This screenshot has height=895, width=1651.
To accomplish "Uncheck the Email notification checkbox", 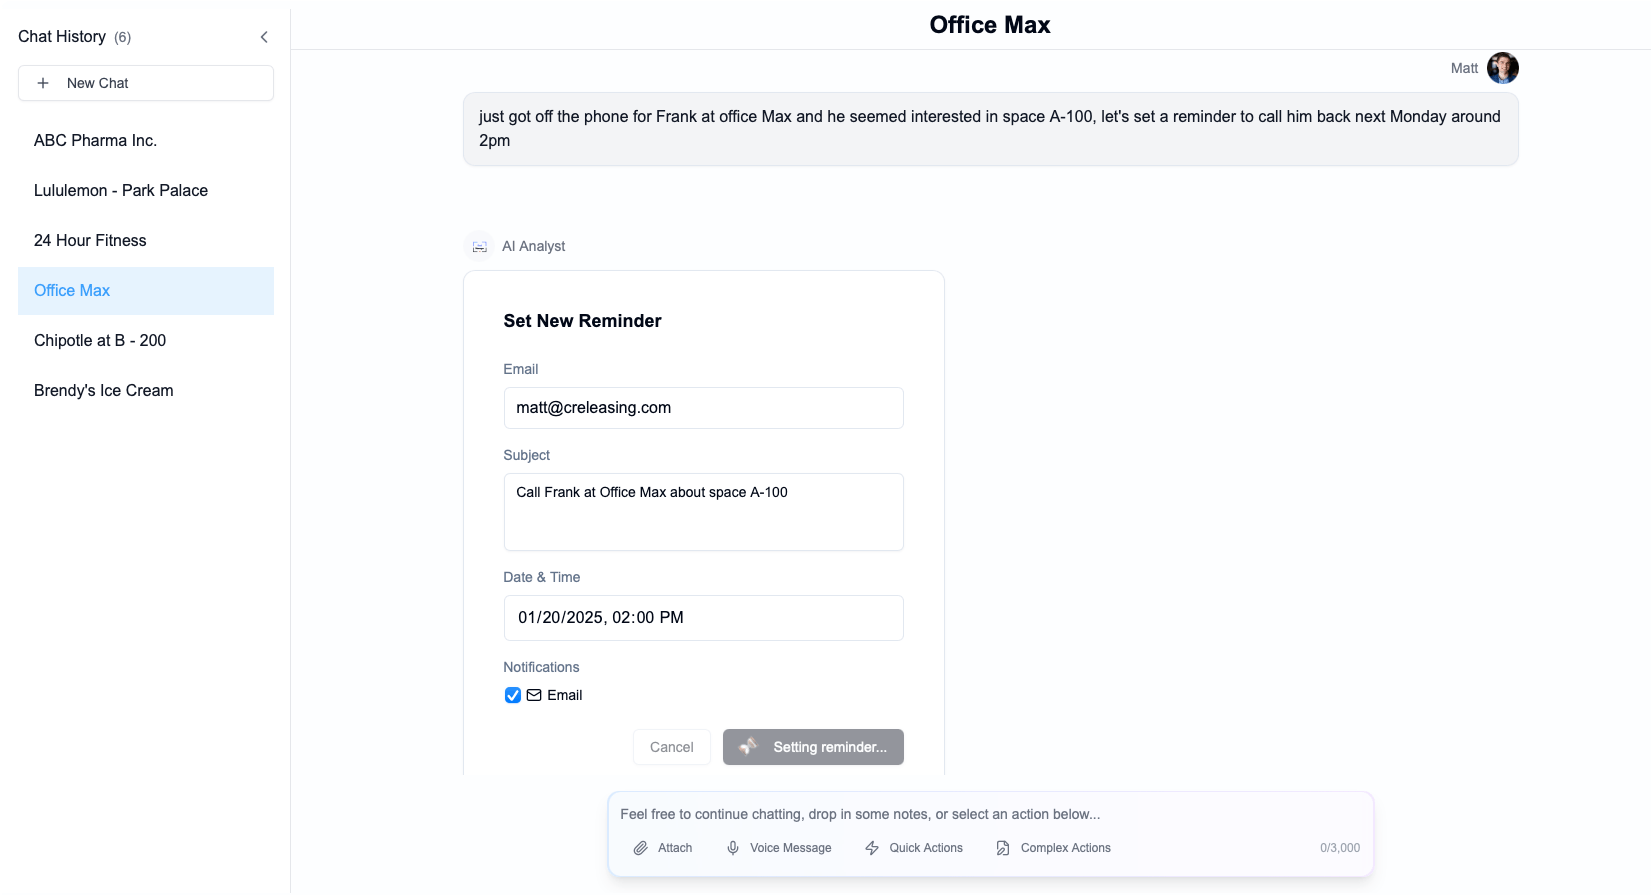I will pyautogui.click(x=513, y=695).
